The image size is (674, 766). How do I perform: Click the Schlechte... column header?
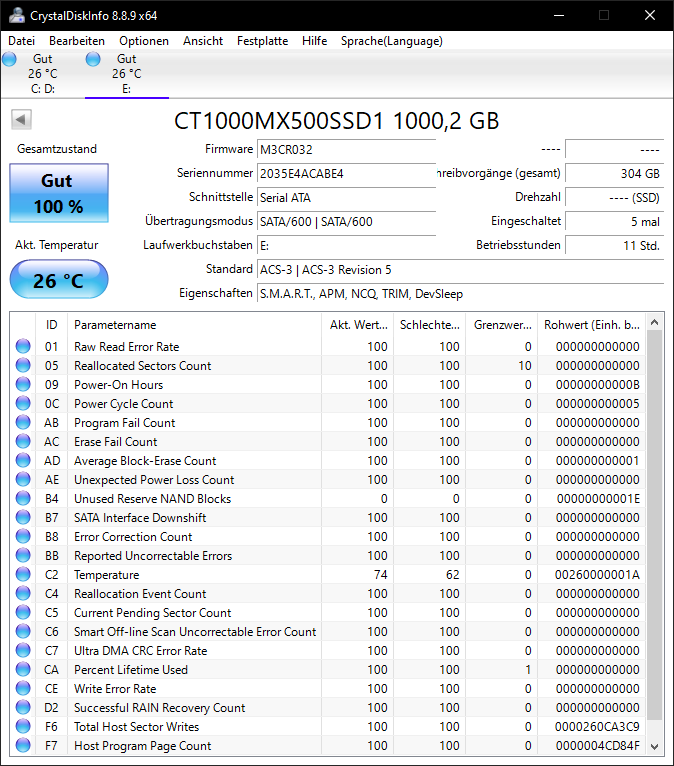(430, 325)
